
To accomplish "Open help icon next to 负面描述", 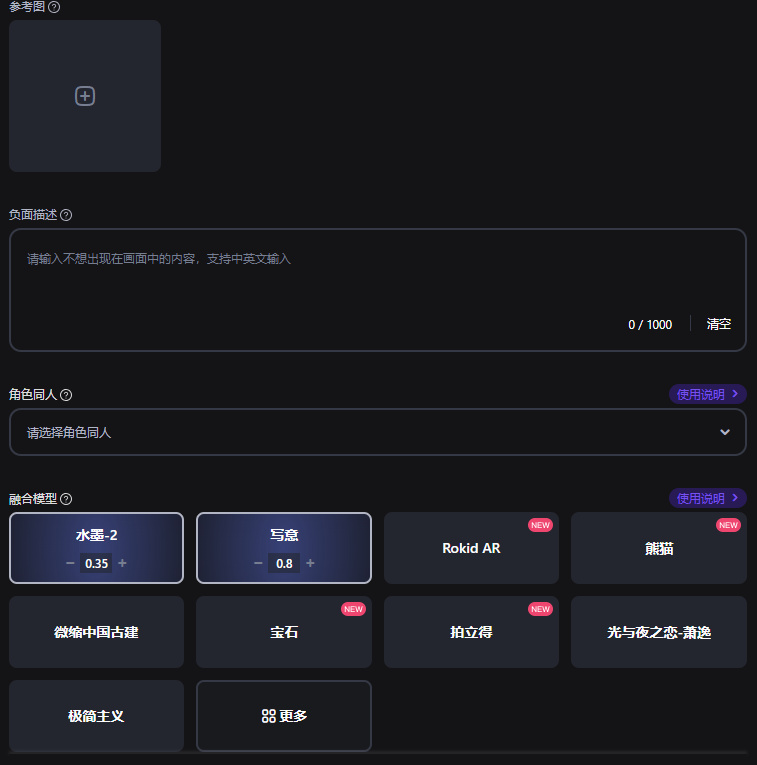I will 66,215.
